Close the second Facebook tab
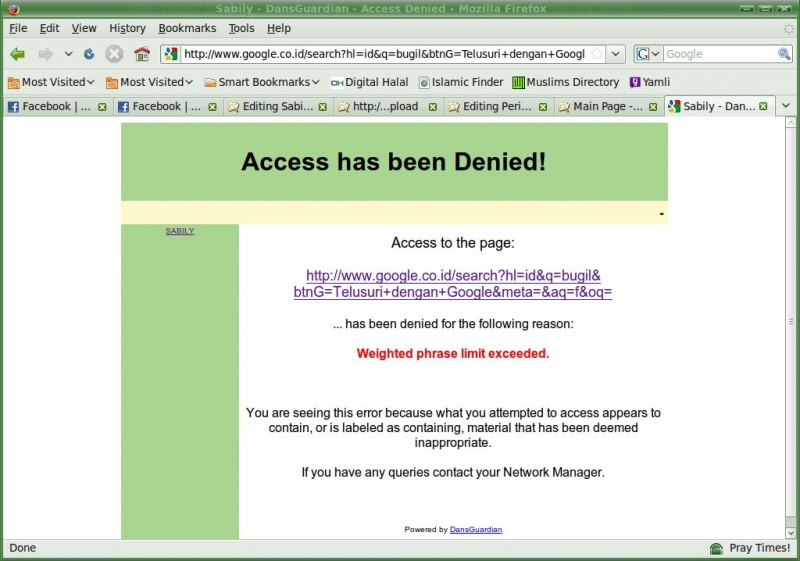 coord(213,107)
